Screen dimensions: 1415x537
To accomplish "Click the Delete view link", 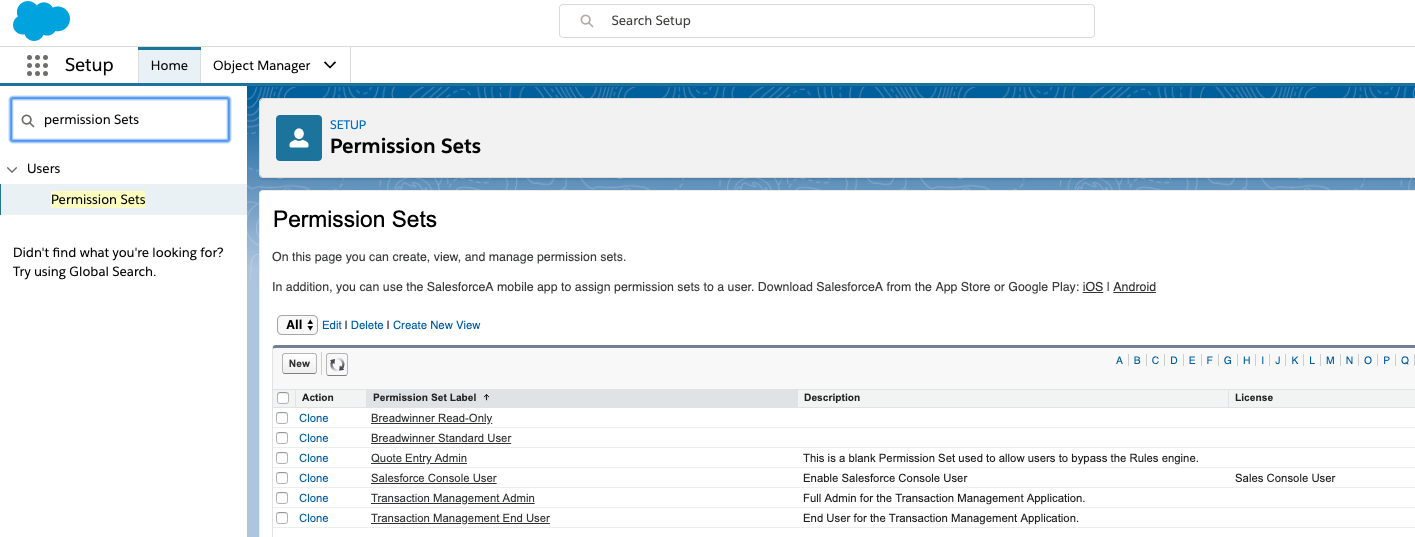I will pos(367,325).
